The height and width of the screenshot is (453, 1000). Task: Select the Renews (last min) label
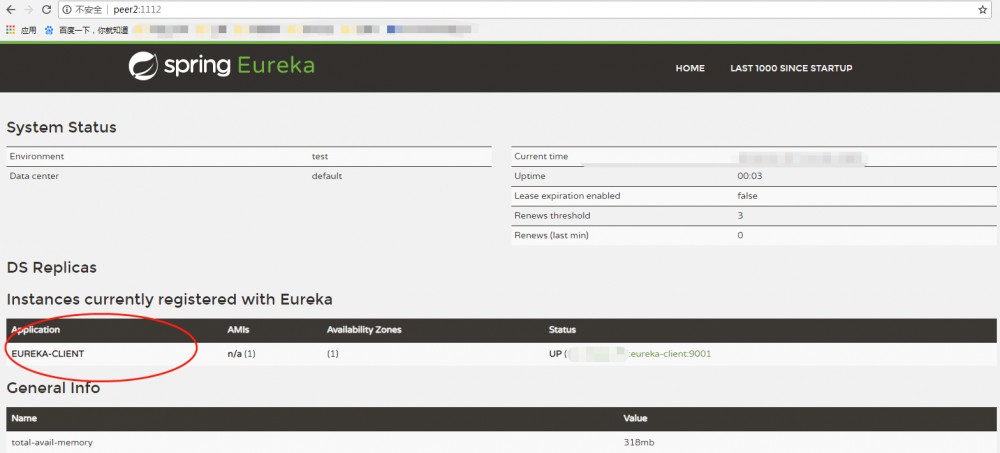551,235
